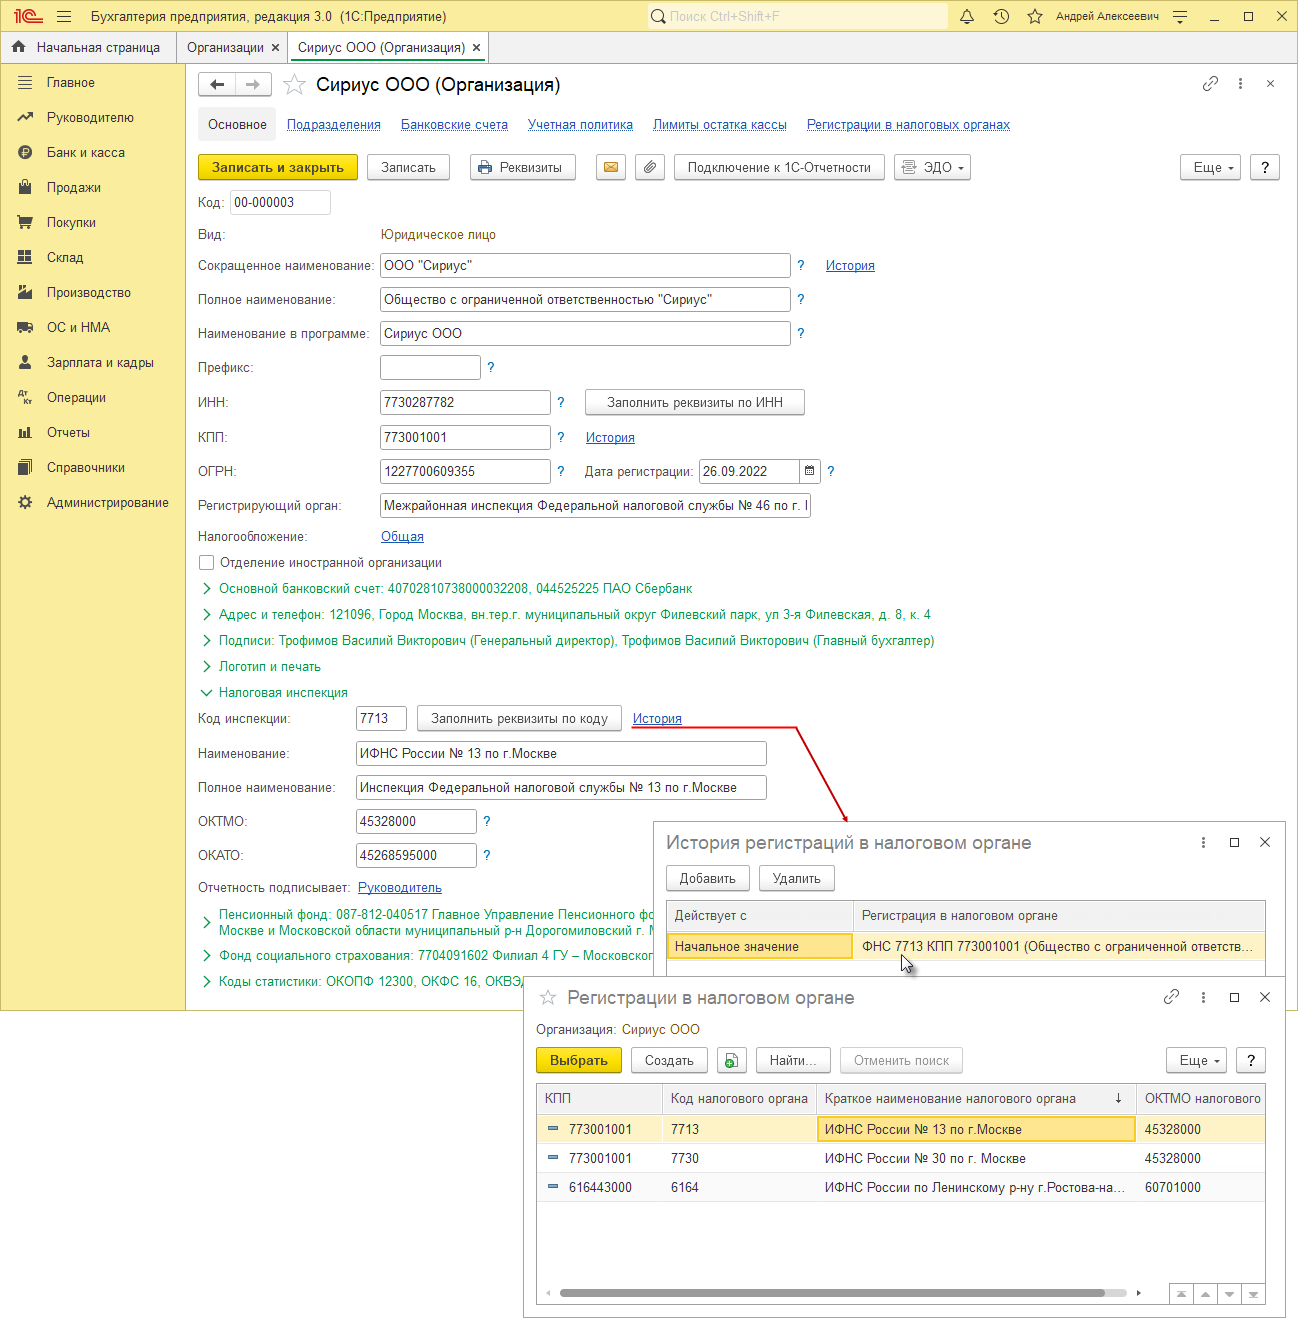This screenshot has height=1320, width=1298.
Task: Open calendar for Дата регистрации
Action: coord(809,471)
